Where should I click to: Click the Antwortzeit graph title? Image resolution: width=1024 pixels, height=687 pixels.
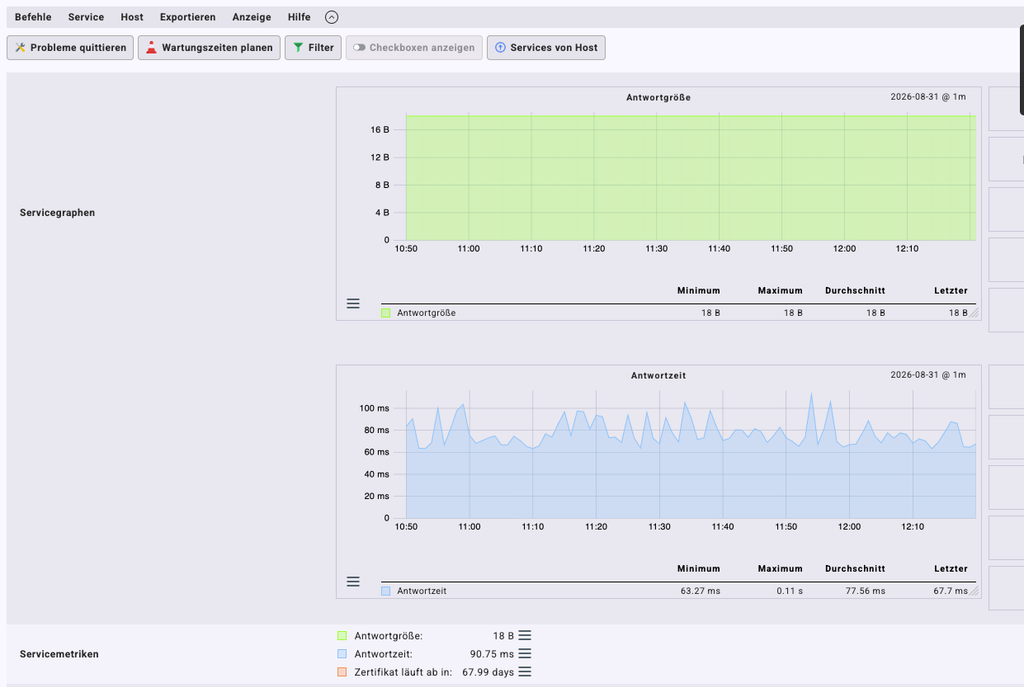click(658, 375)
